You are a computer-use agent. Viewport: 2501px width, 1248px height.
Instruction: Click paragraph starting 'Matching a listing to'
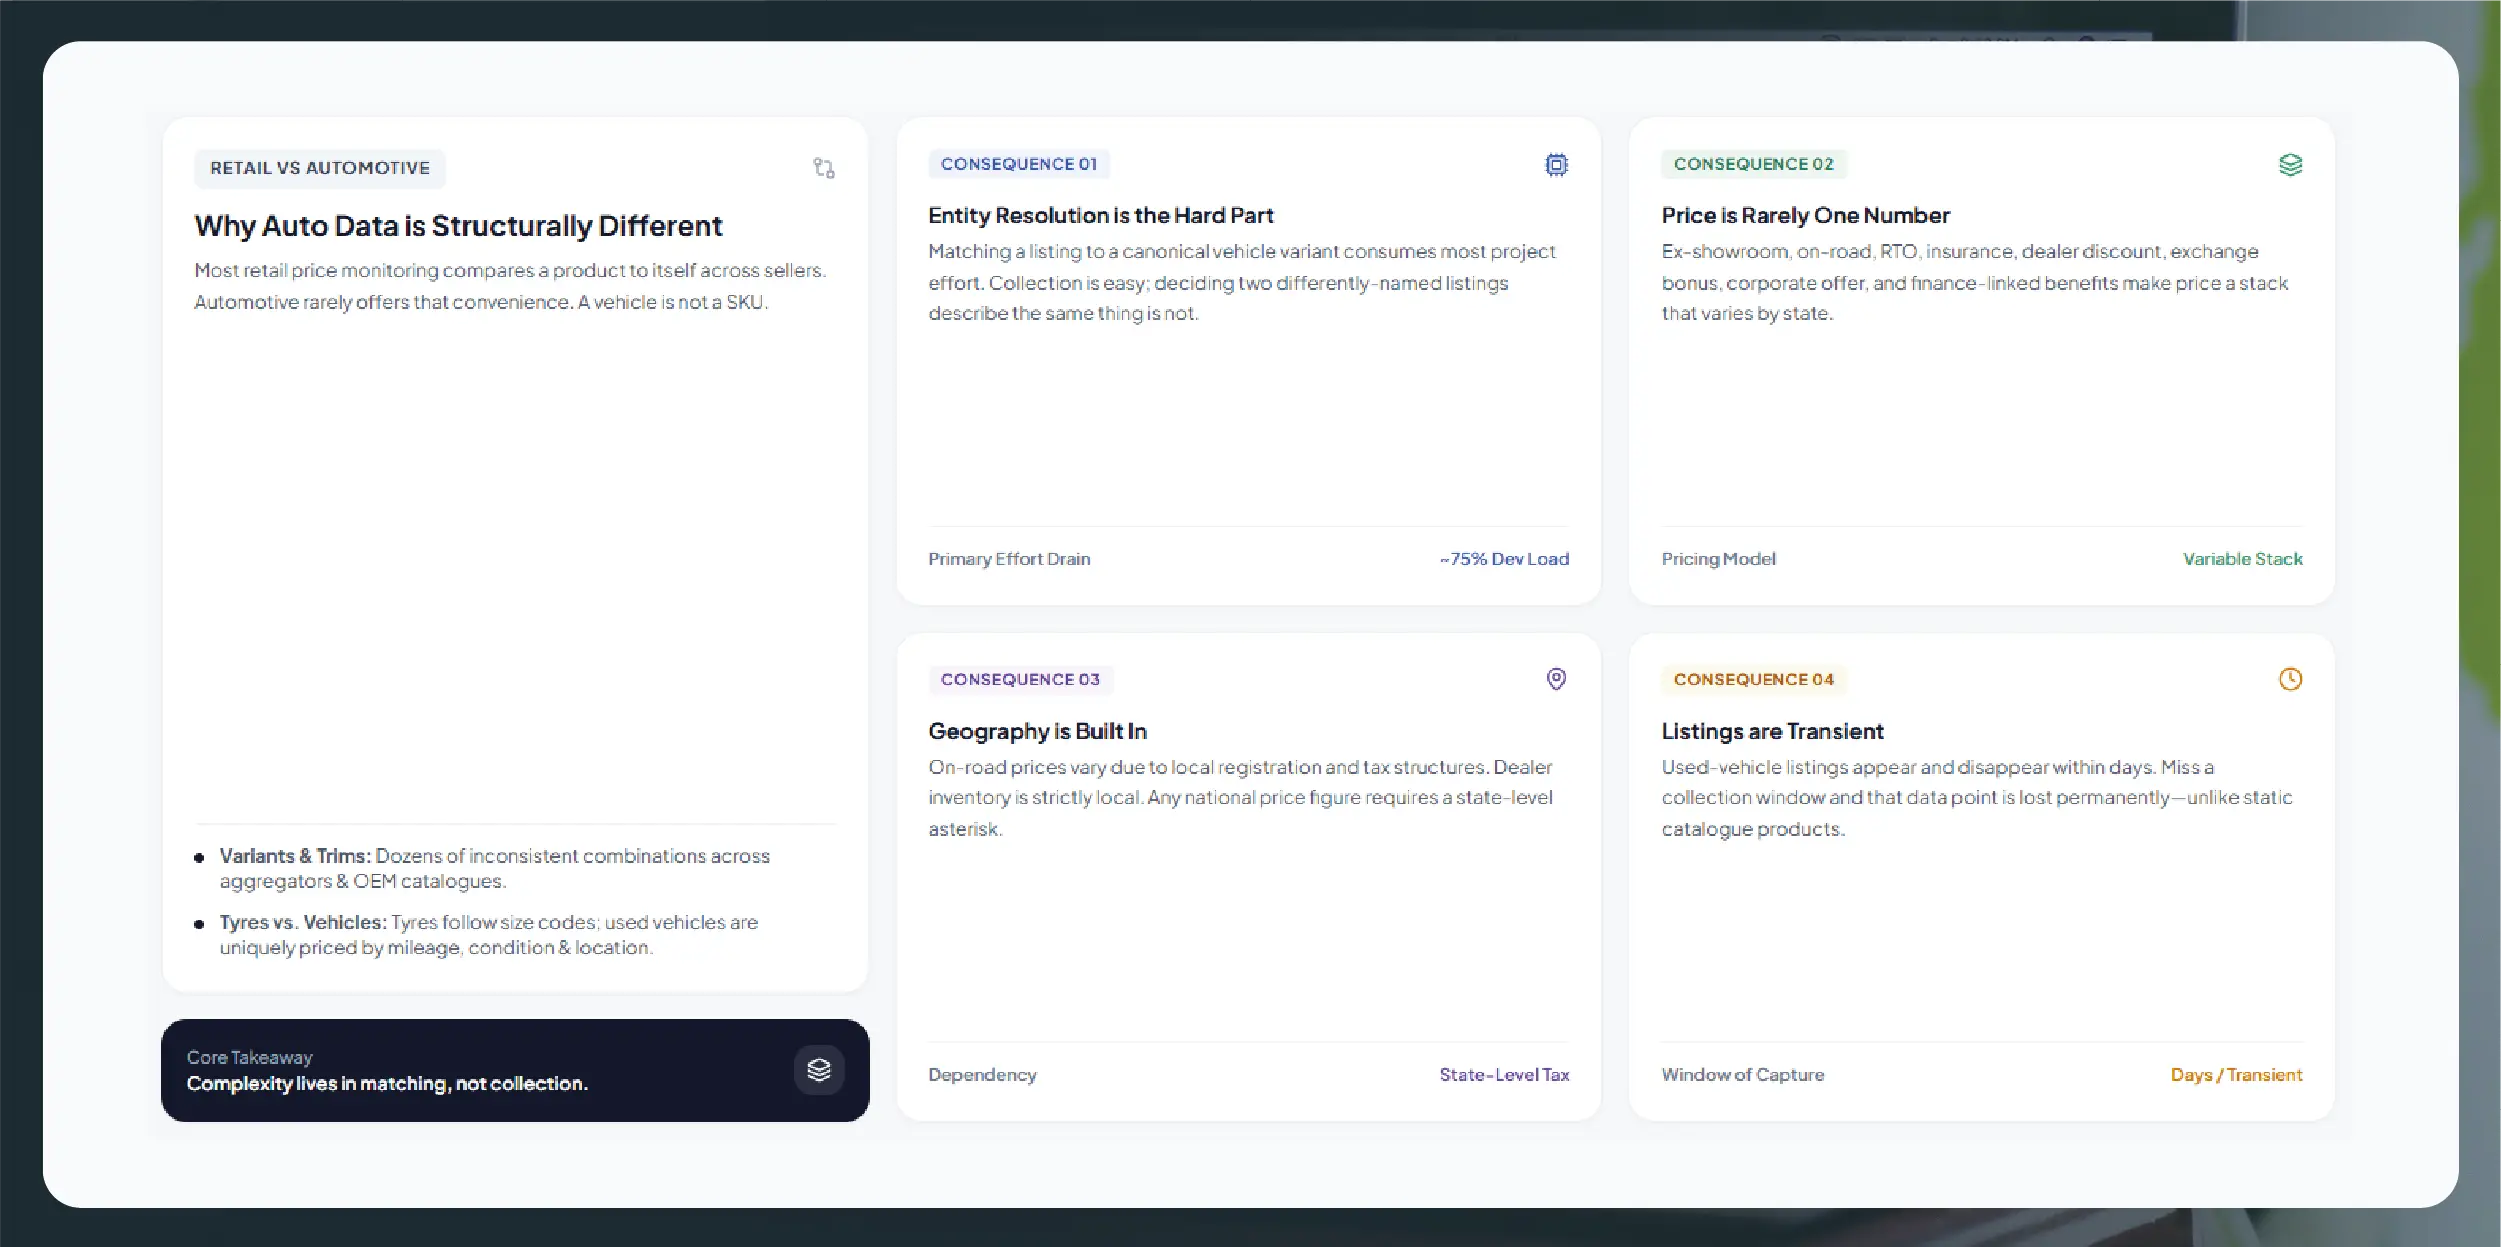pyautogui.click(x=1242, y=282)
